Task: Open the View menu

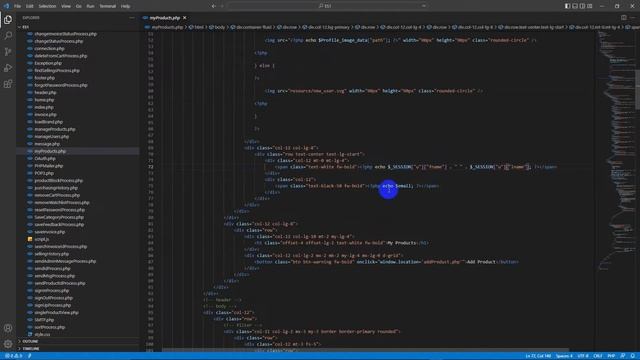Action: point(66,6)
